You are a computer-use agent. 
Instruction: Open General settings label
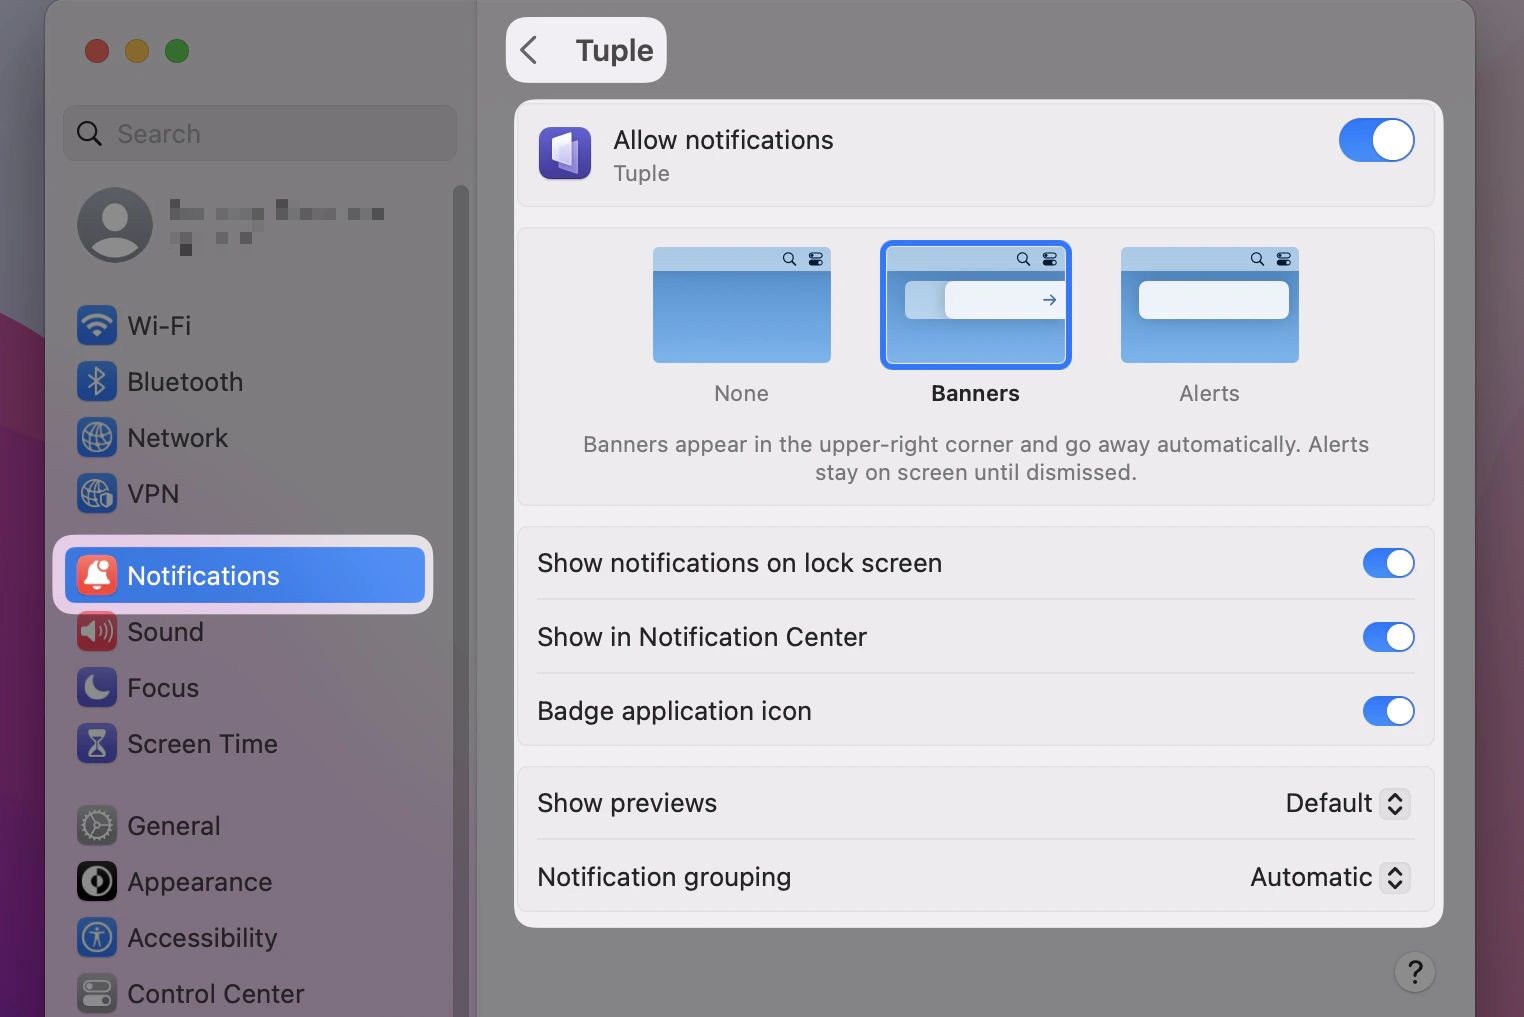click(174, 826)
